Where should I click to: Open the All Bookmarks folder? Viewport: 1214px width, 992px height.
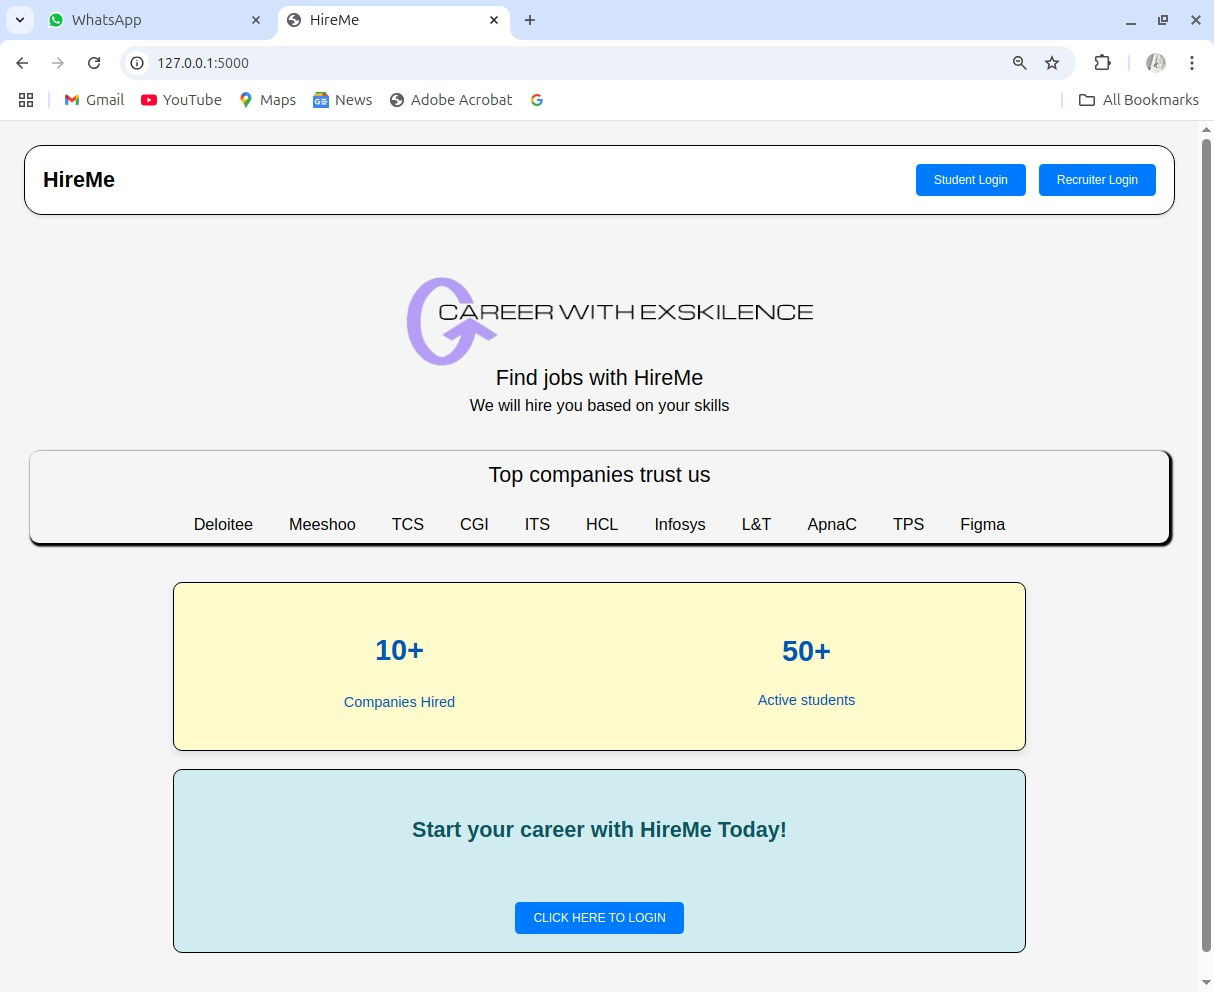pos(1139,100)
